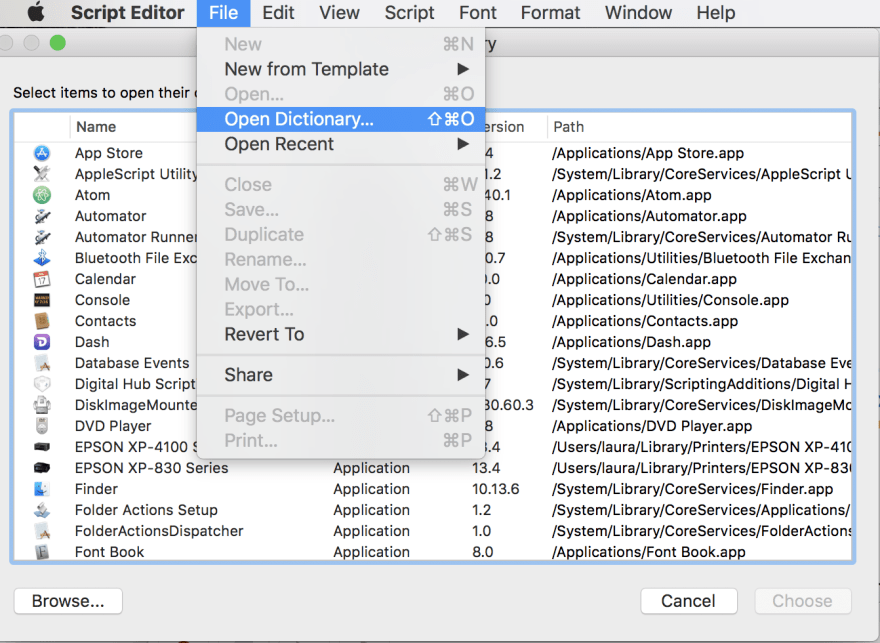Click the Automator robot icon
Image resolution: width=880 pixels, height=643 pixels.
click(x=42, y=216)
